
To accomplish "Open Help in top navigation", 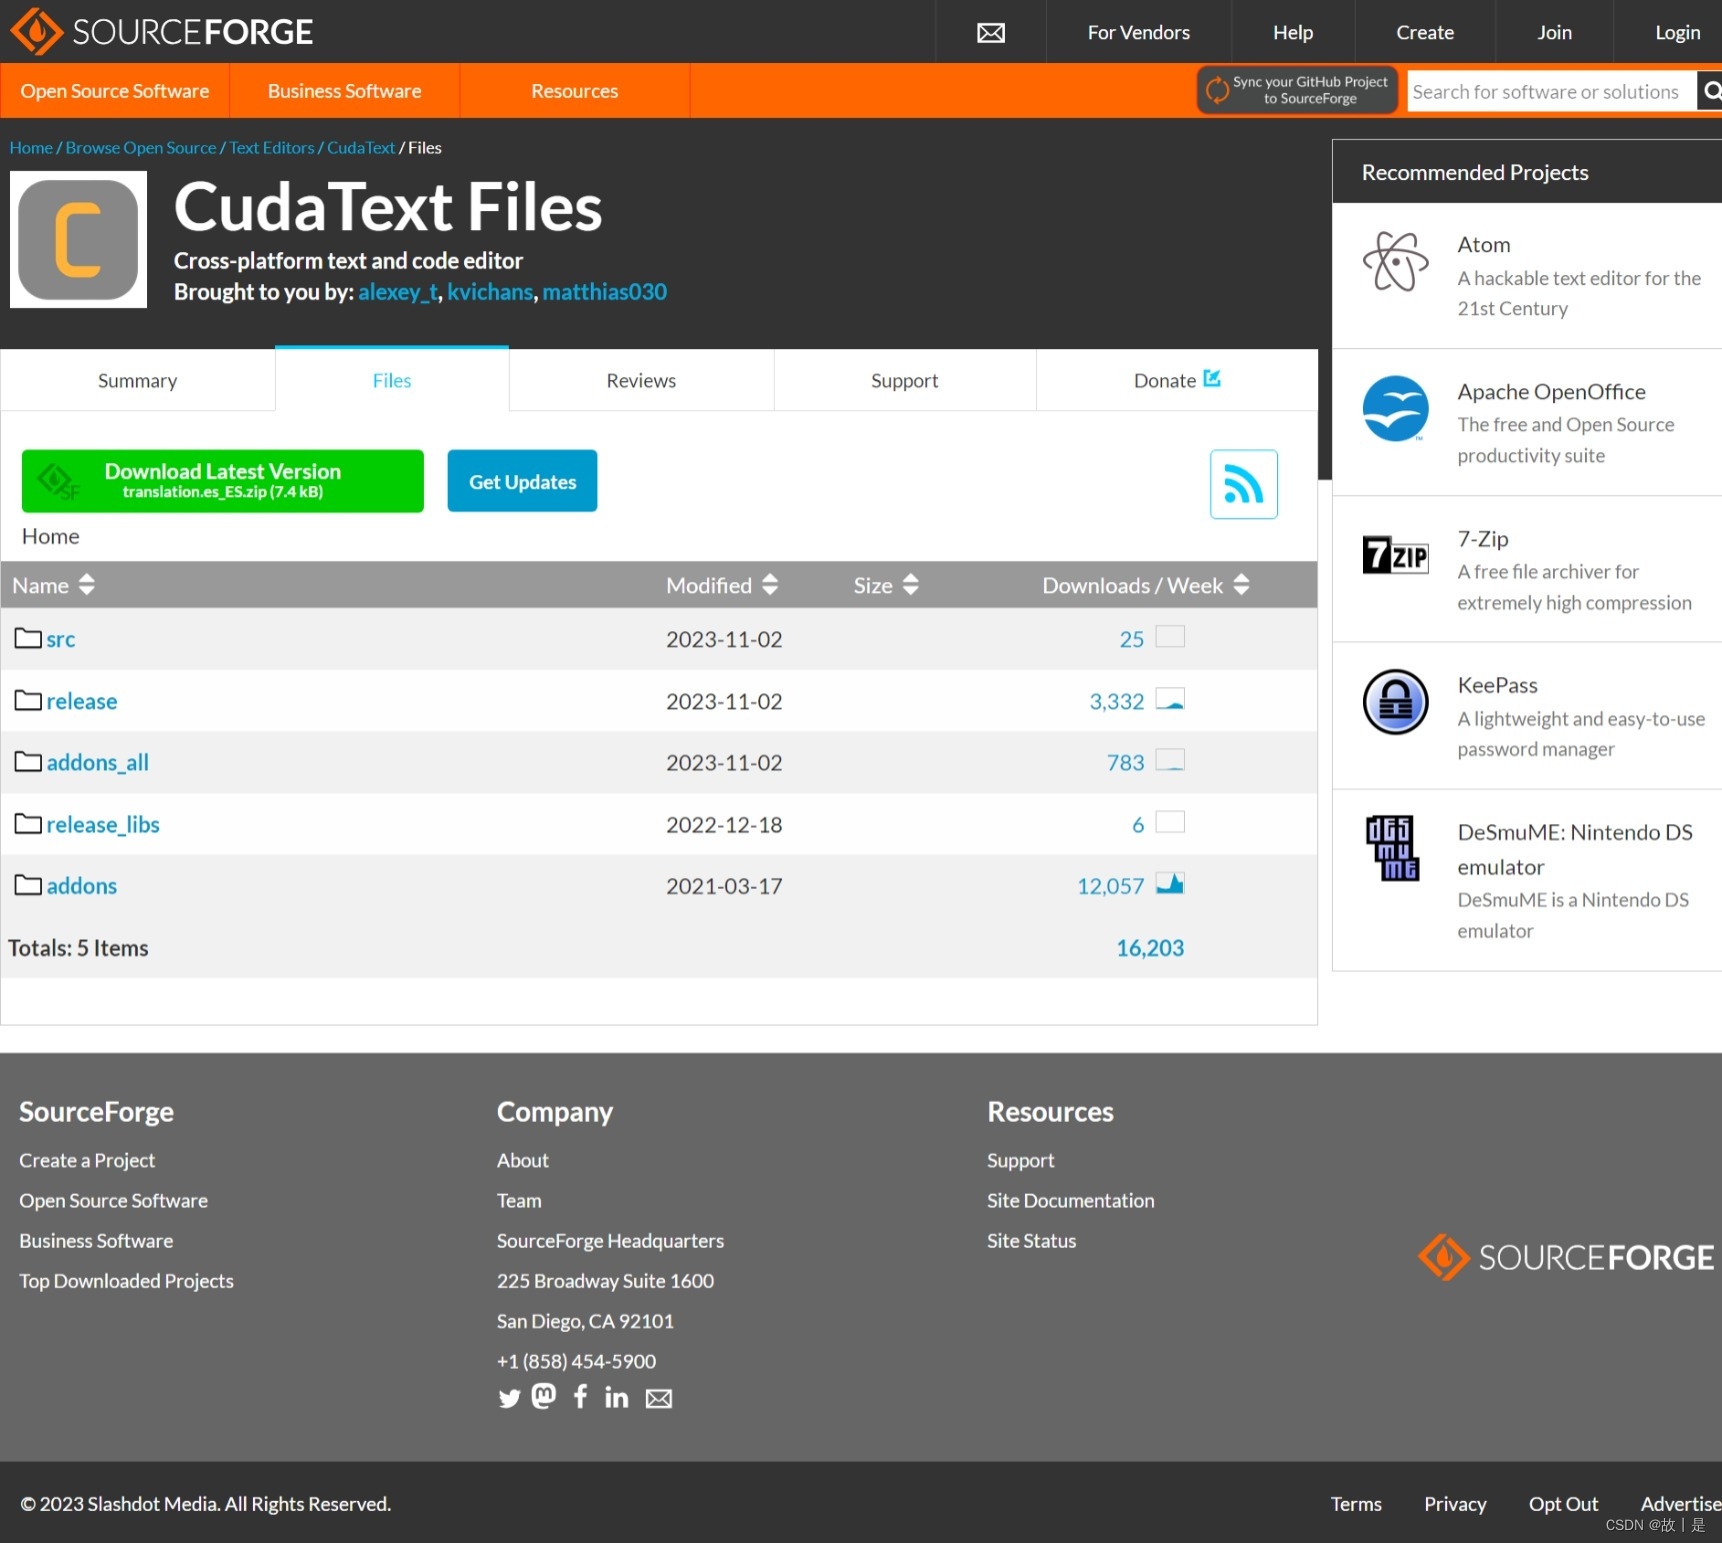I will point(1293,33).
